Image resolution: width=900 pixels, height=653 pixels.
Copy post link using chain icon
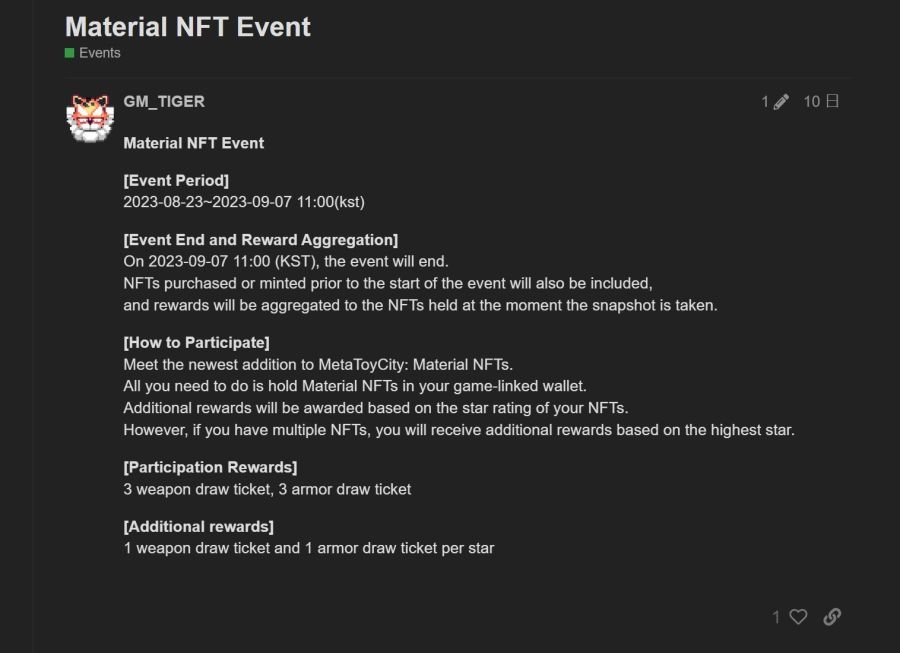(x=832, y=617)
